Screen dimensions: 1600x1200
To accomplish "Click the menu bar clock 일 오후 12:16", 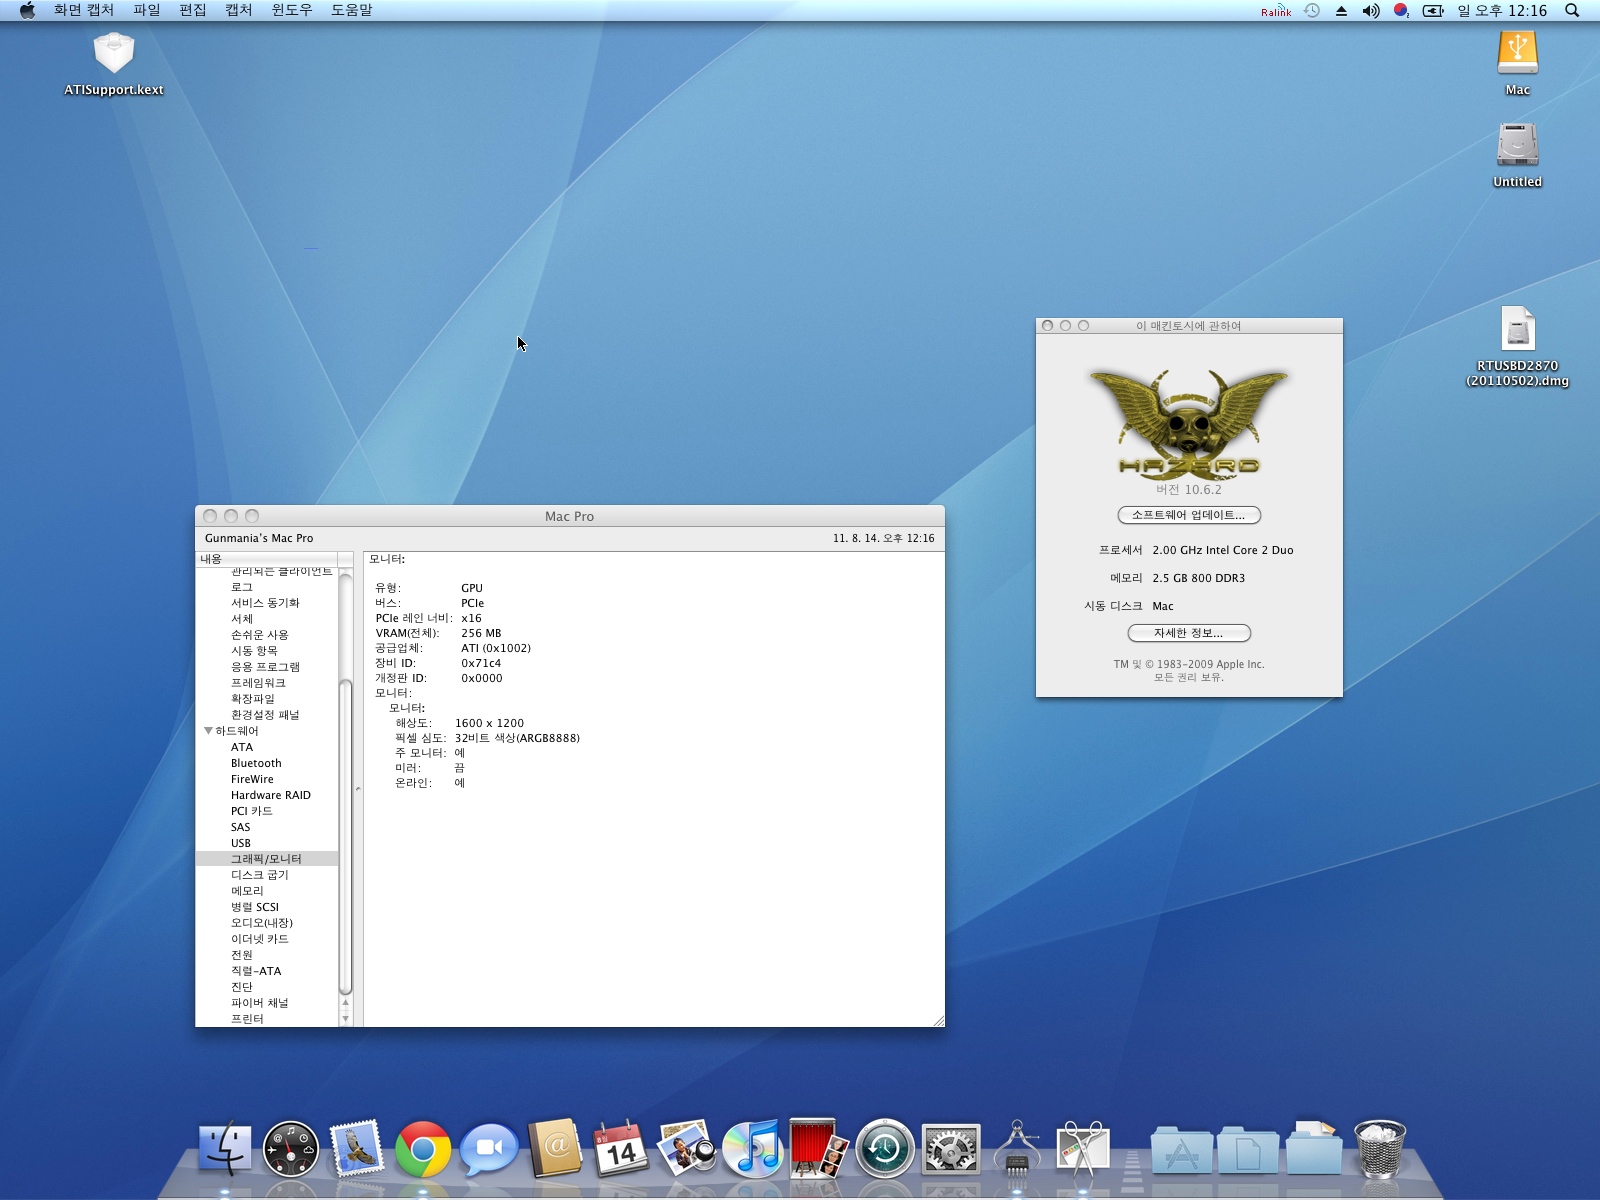I will (x=1502, y=10).
